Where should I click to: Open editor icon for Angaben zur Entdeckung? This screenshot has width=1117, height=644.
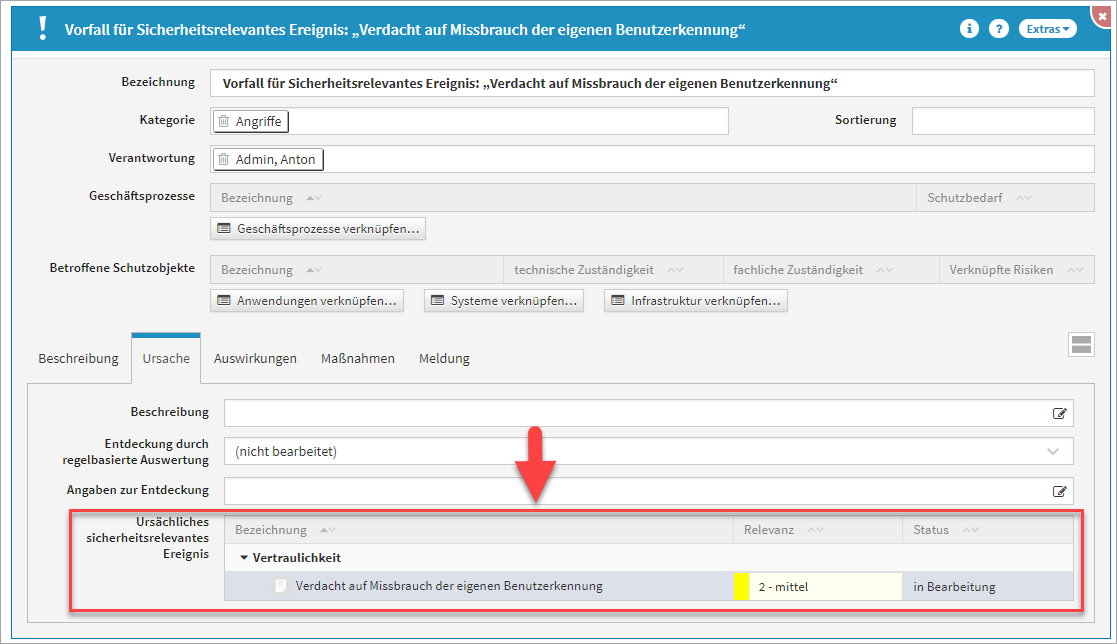[x=1059, y=491]
